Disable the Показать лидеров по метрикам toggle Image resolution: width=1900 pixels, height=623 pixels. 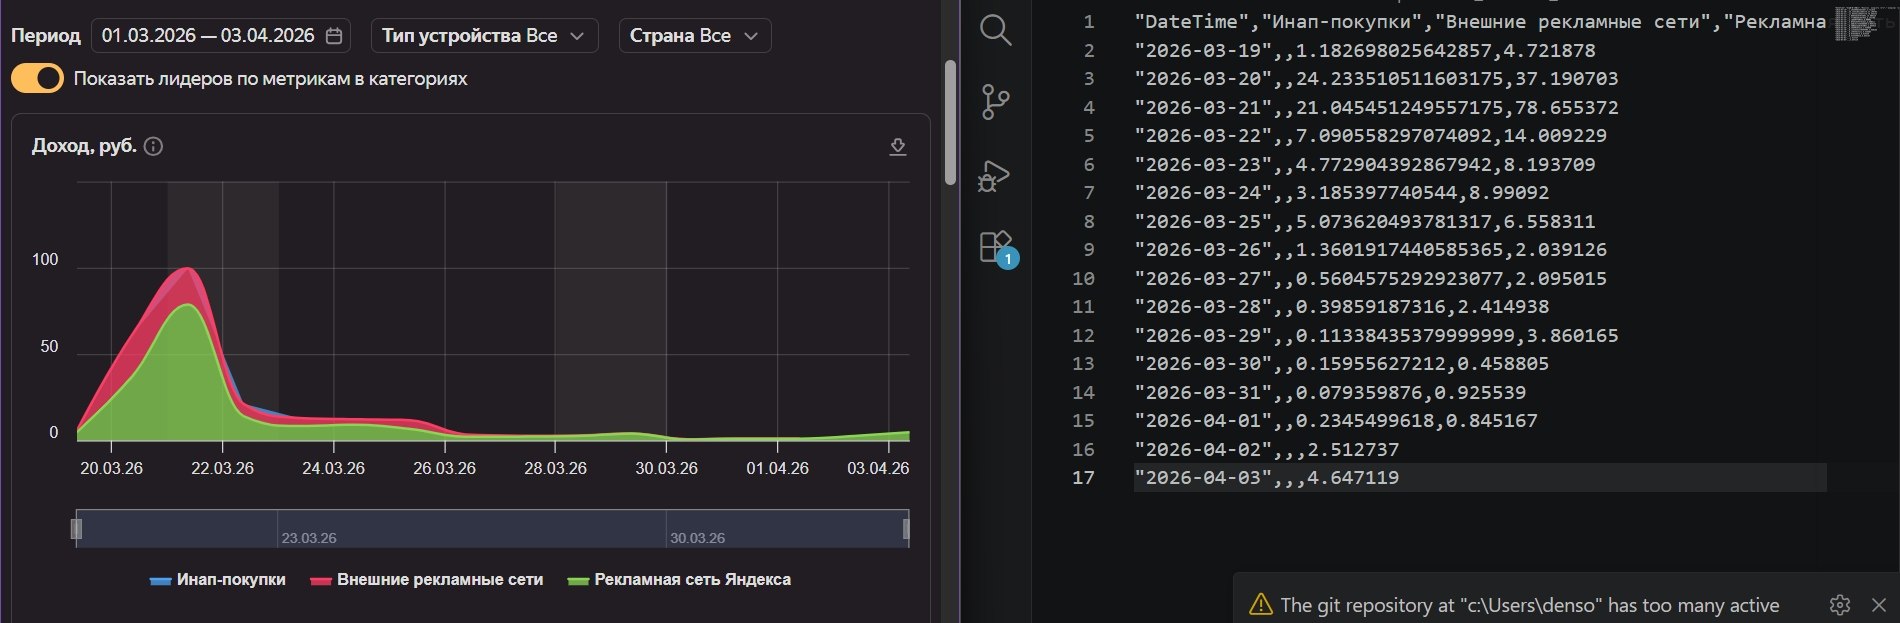(x=37, y=79)
